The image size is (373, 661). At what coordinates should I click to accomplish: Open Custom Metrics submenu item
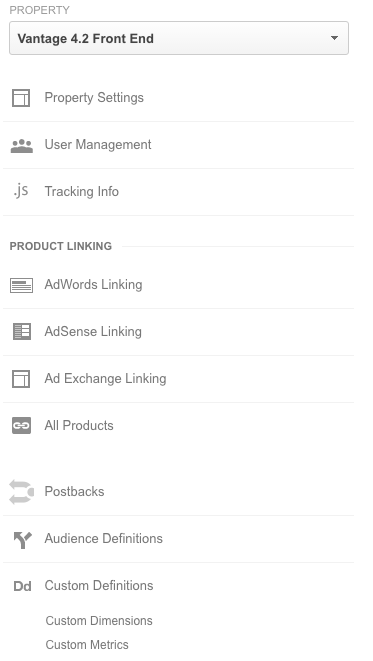click(87, 645)
